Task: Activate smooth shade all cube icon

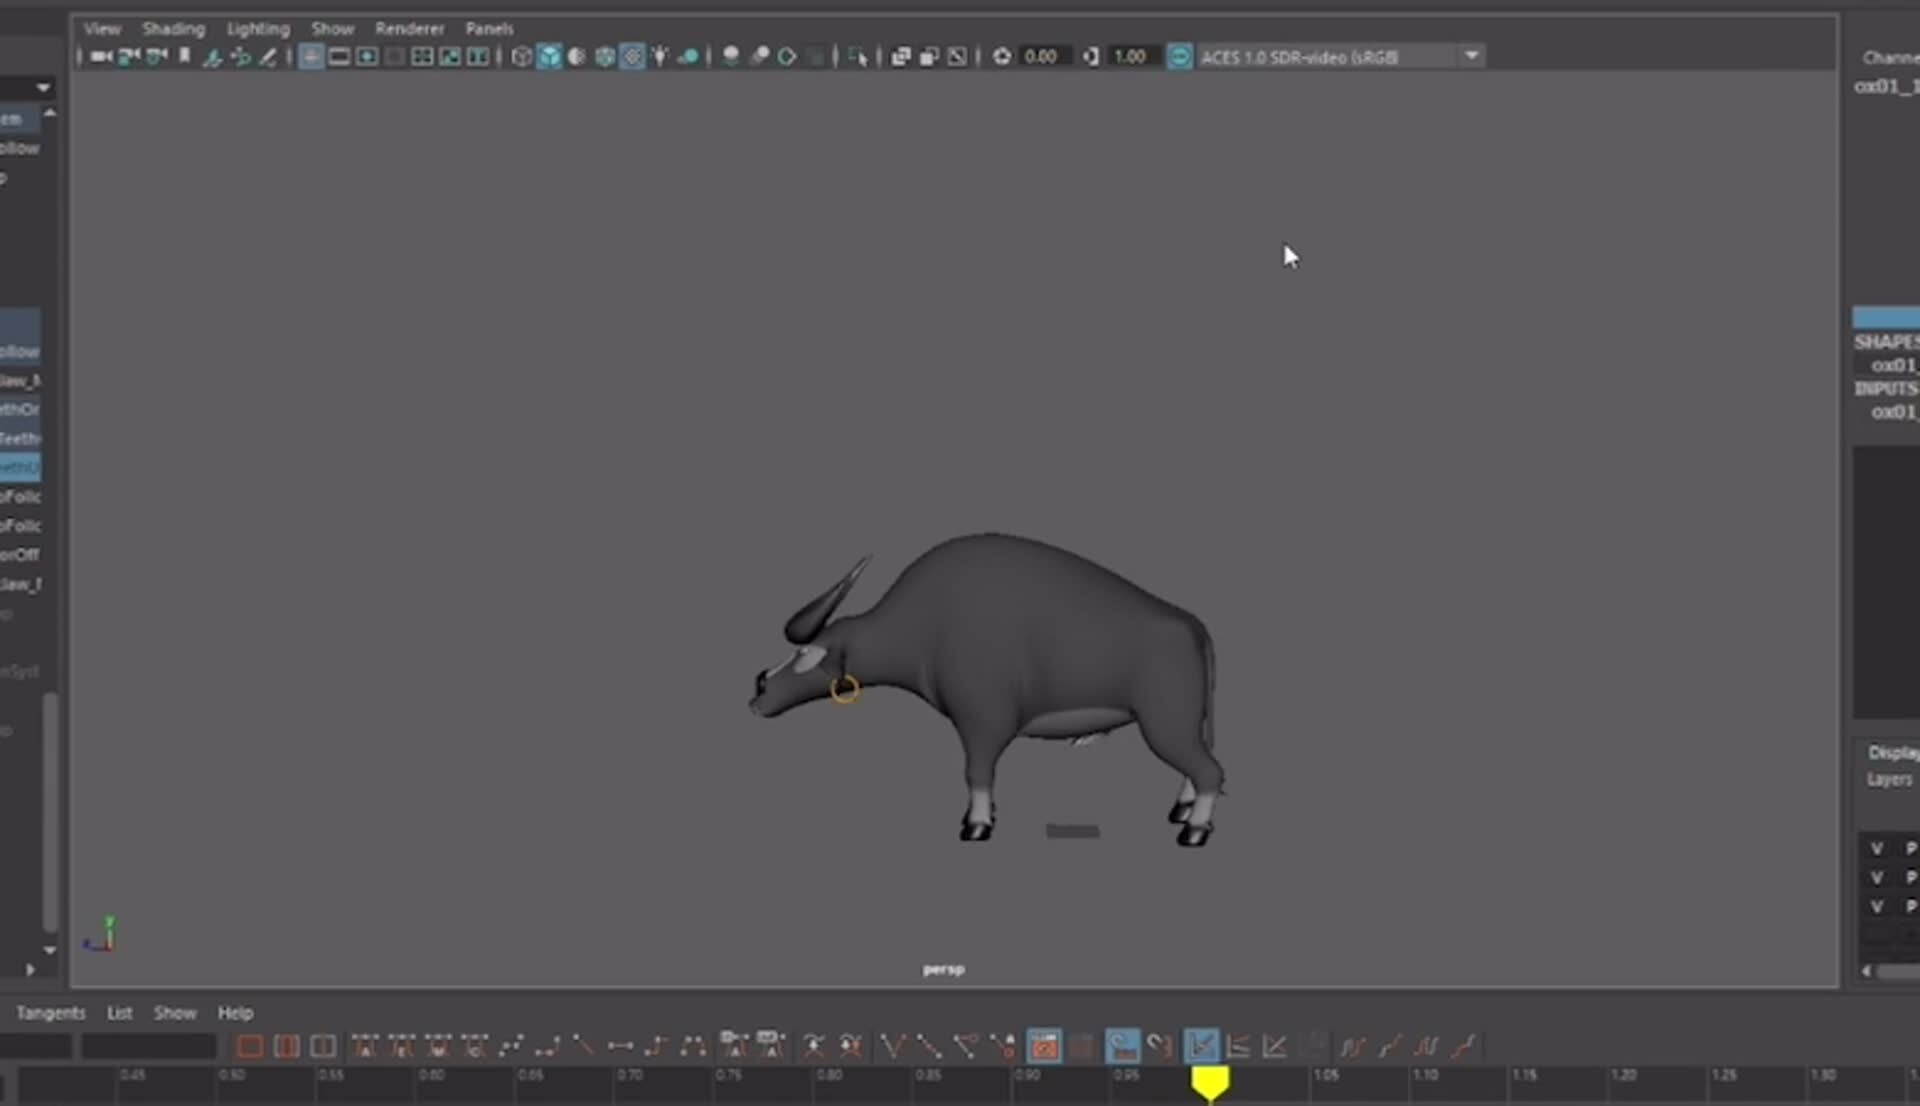Action: [549, 57]
